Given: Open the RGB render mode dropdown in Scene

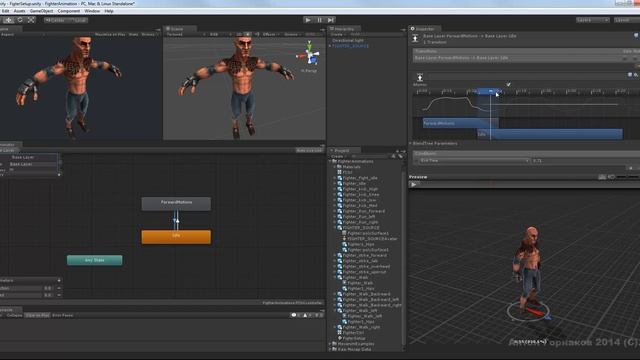Looking at the screenshot, I should [220, 35].
